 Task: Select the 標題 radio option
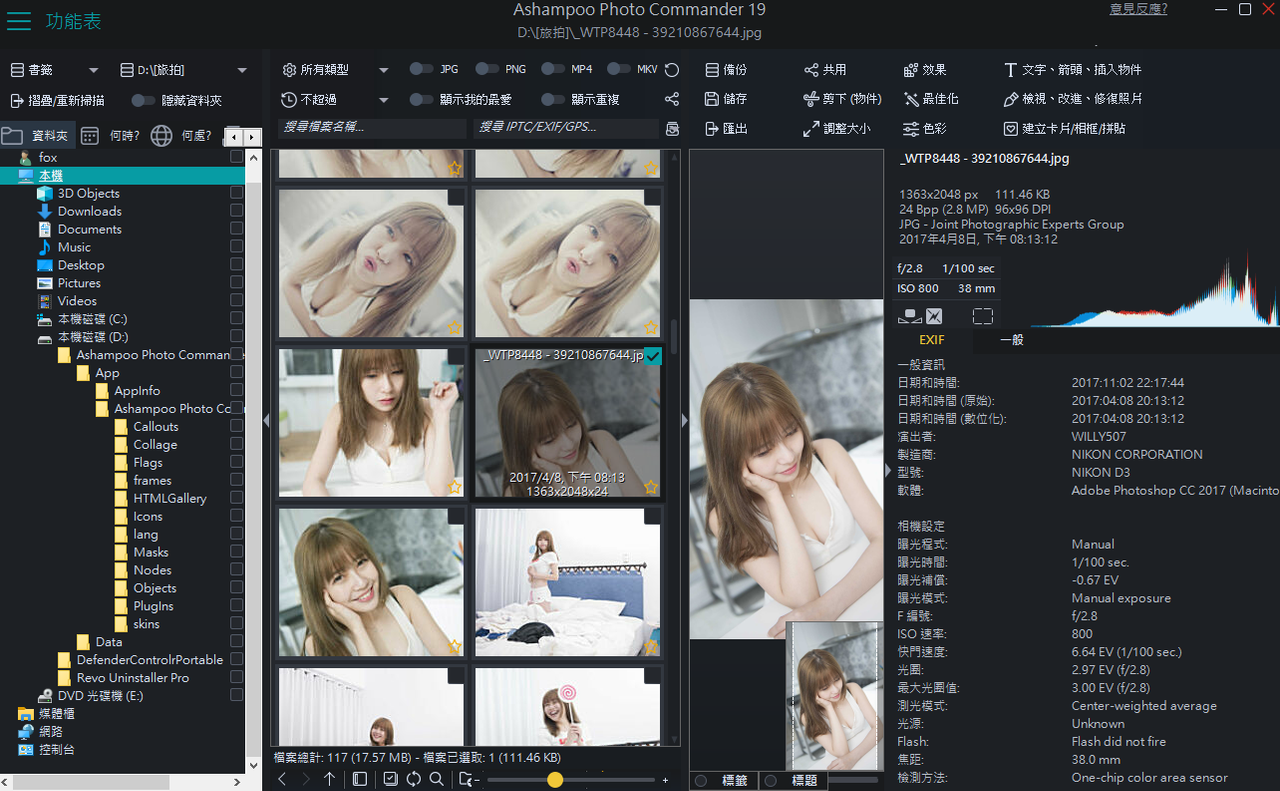point(771,780)
